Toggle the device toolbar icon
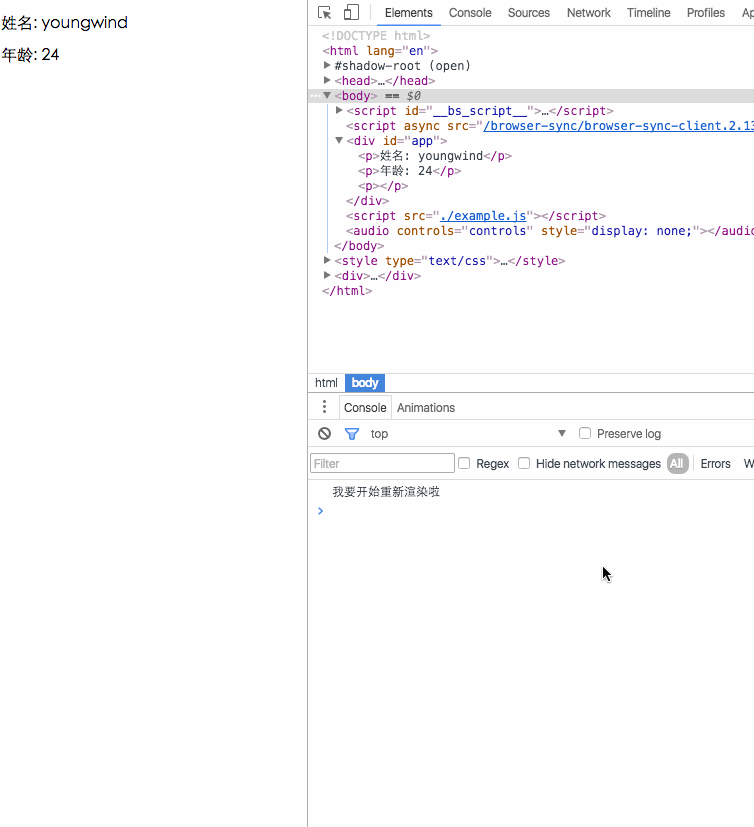754x827 pixels. click(x=351, y=12)
